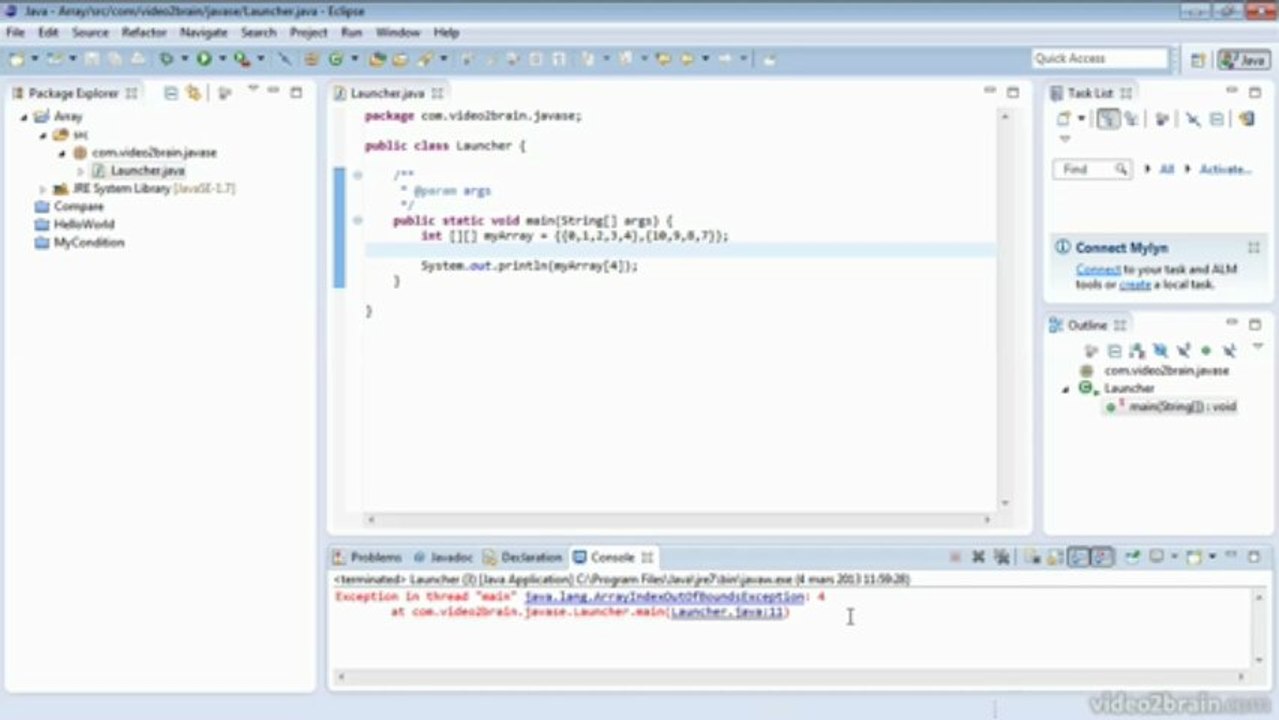Toggle Pin Console button
This screenshot has width=1279, height=720.
pyautogui.click(x=1132, y=557)
